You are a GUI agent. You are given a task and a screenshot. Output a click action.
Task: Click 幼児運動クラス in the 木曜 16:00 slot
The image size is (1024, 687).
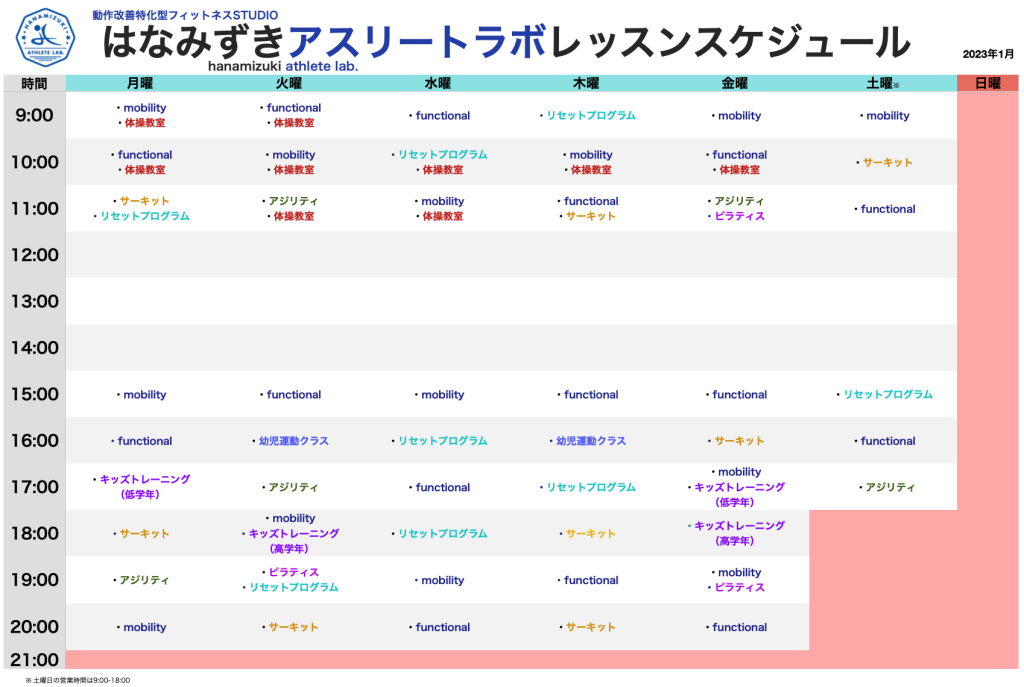[x=591, y=441]
